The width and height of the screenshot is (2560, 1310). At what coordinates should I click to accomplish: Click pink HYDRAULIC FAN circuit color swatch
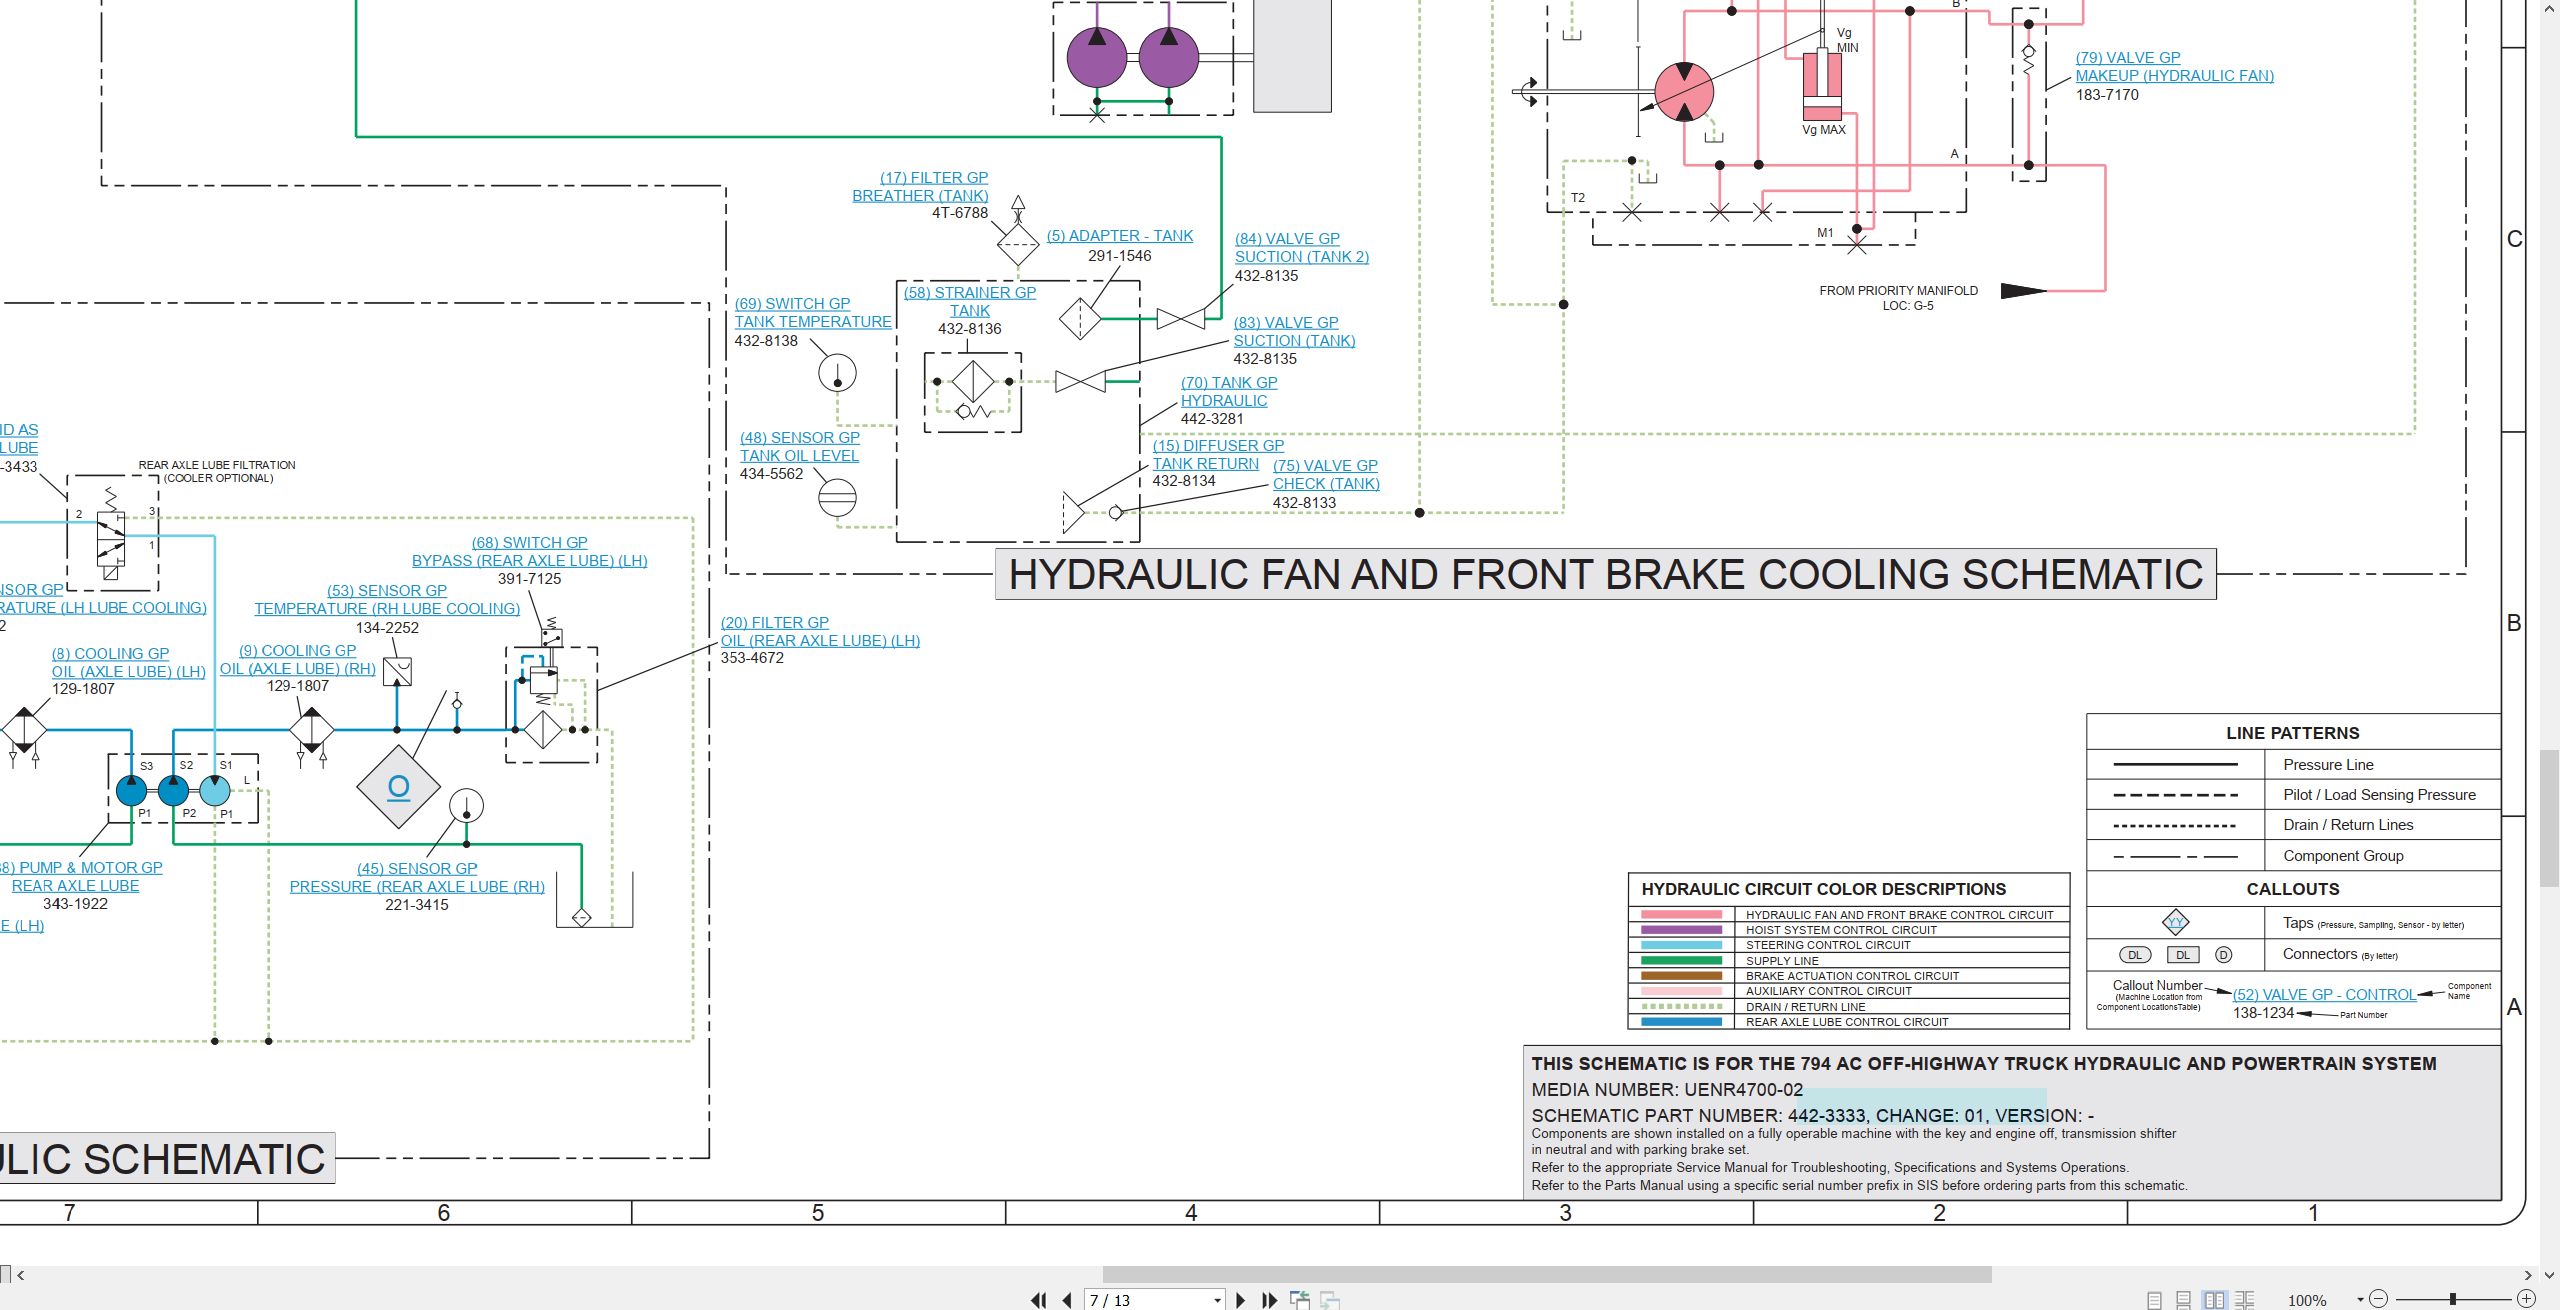point(1682,915)
